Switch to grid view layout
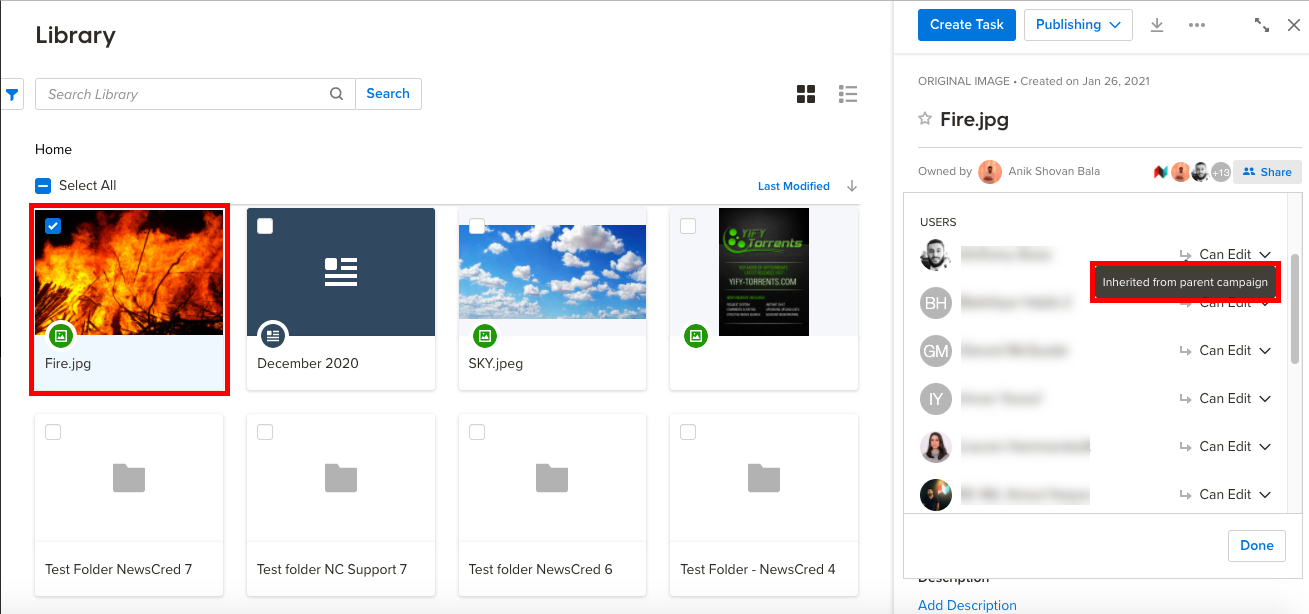The height and width of the screenshot is (614, 1309). coord(806,94)
